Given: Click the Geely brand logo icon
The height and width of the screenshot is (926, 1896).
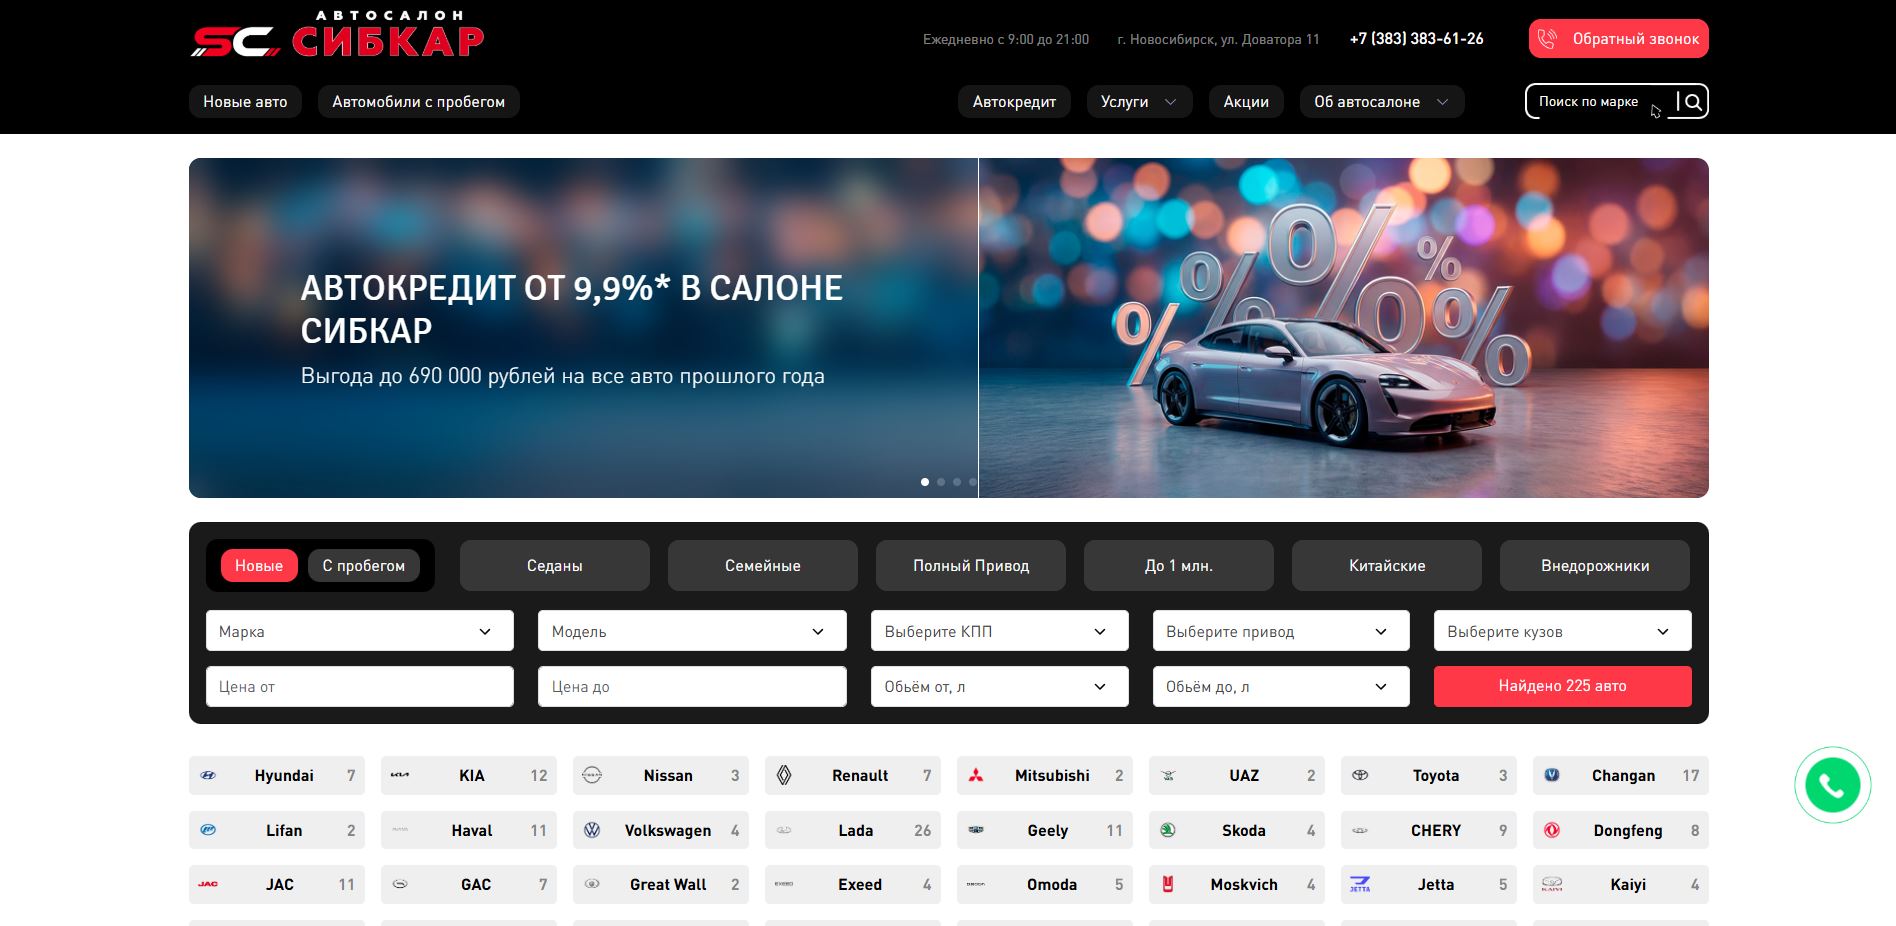Looking at the screenshot, I should point(976,830).
